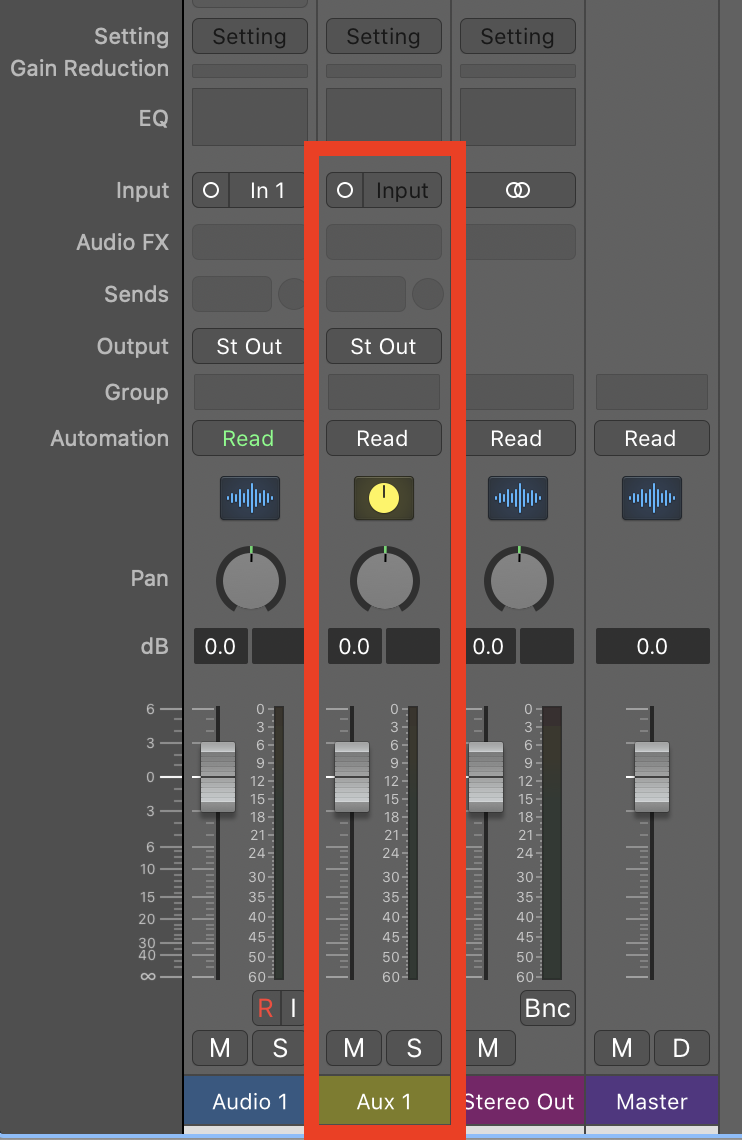Toggle input monitoring on Audio 1
This screenshot has width=742, height=1140.
pyautogui.click(x=293, y=1008)
